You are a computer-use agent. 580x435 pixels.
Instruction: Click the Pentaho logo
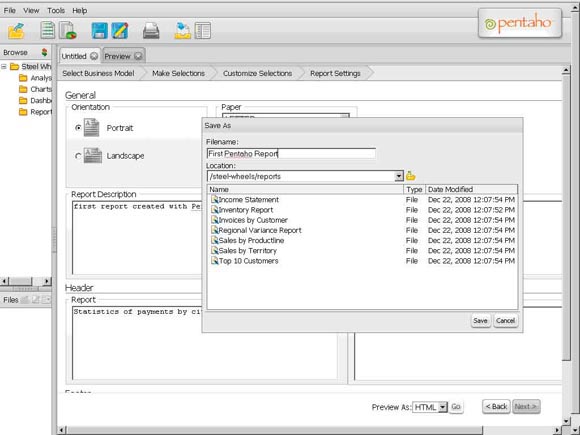(520, 23)
